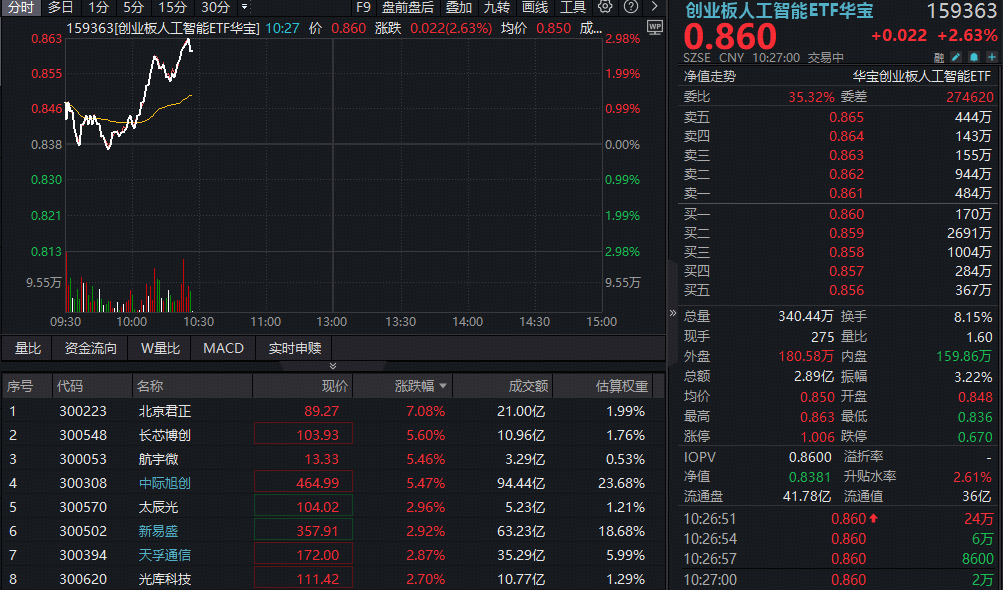Toggle 盘前盘后 pre/post market display
The height and width of the screenshot is (590, 1003).
[x=410, y=8]
